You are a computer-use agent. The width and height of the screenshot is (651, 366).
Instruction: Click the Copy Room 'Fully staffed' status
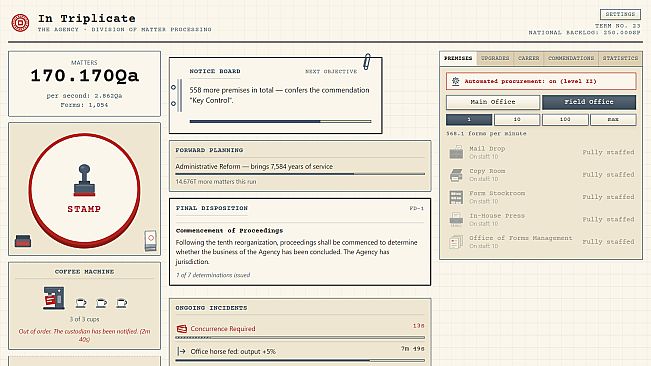pyautogui.click(x=608, y=175)
